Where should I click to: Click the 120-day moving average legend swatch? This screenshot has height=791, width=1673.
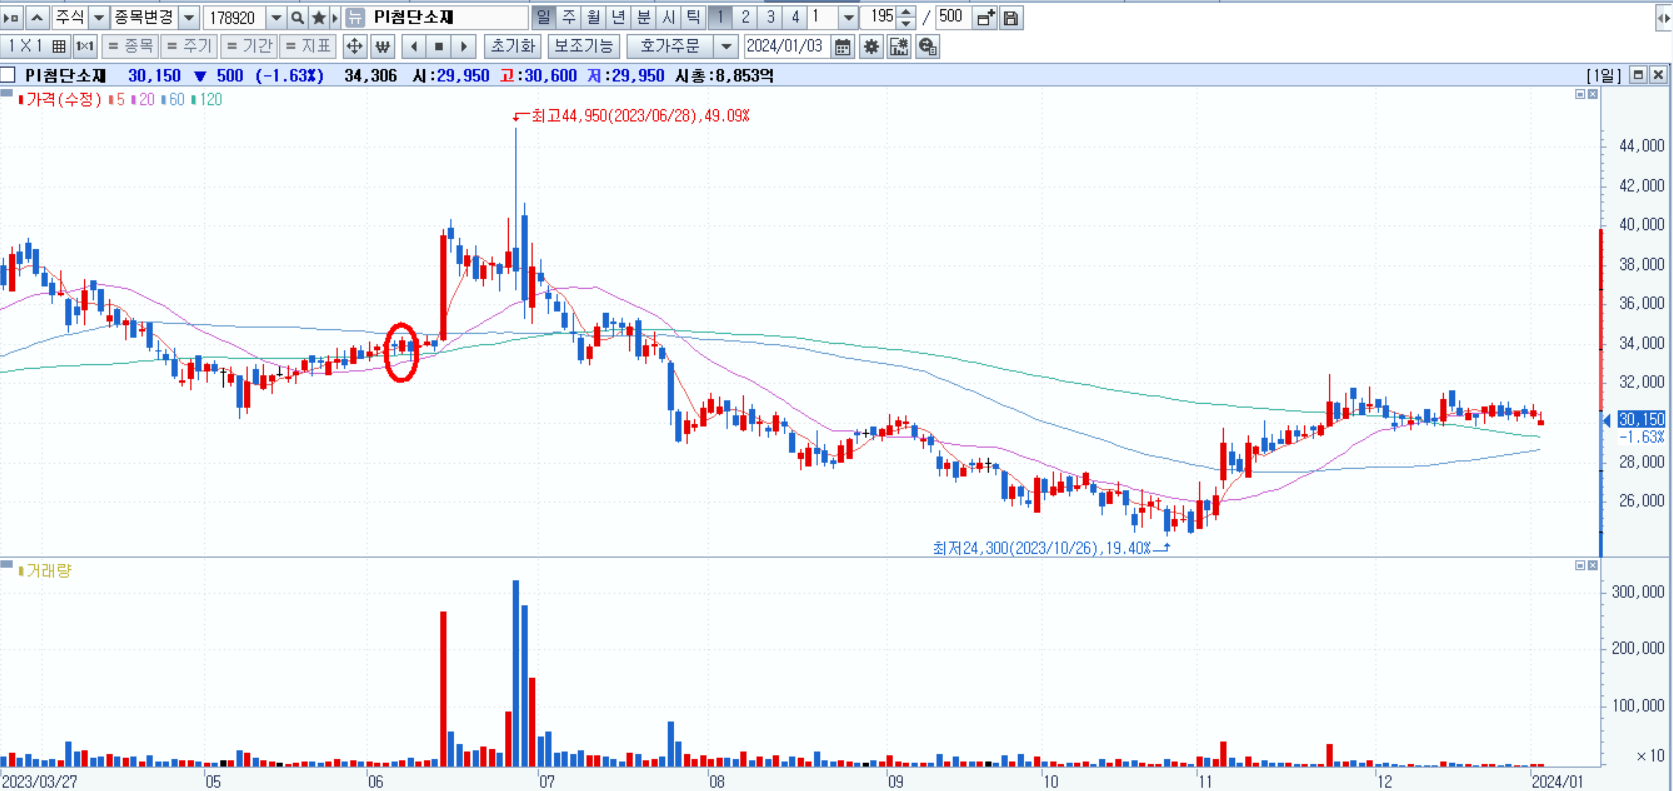[x=194, y=100]
